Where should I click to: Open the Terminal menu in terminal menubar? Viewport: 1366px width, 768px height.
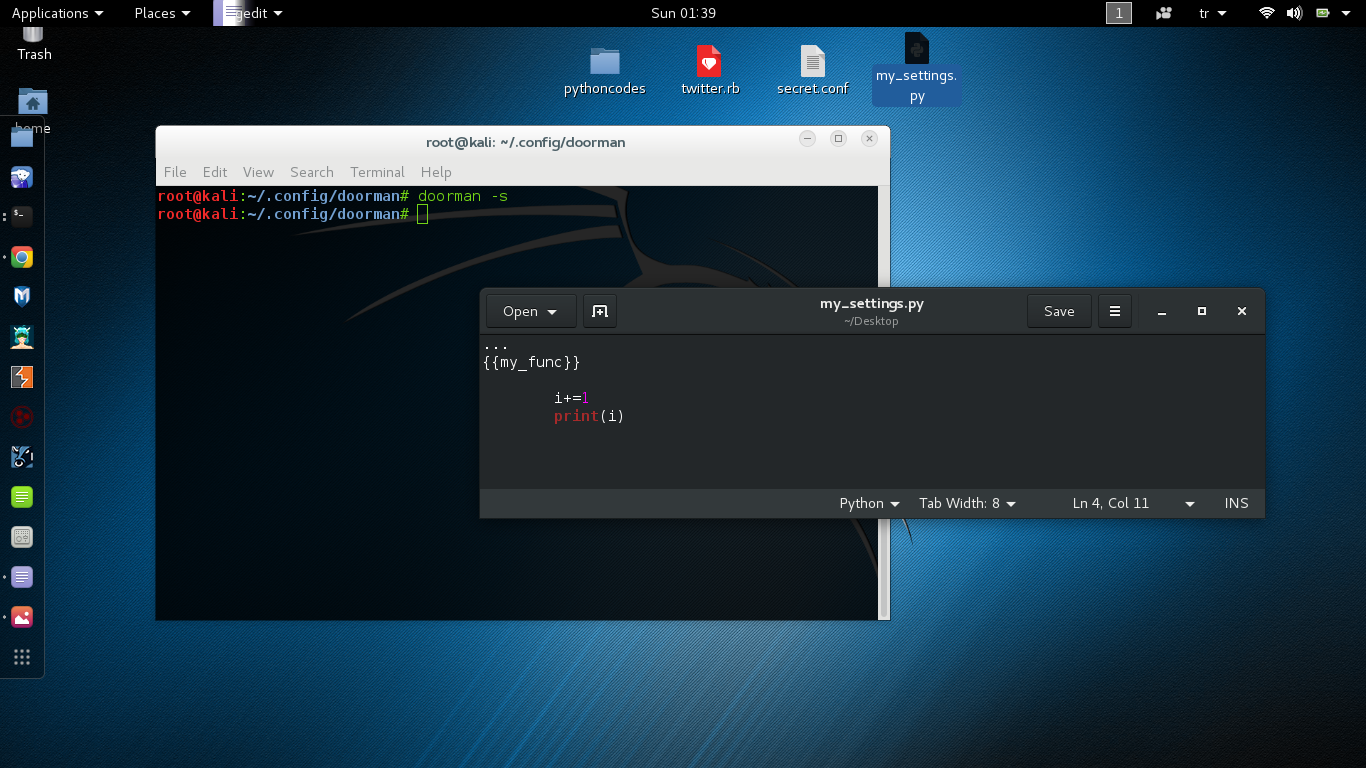coord(377,172)
